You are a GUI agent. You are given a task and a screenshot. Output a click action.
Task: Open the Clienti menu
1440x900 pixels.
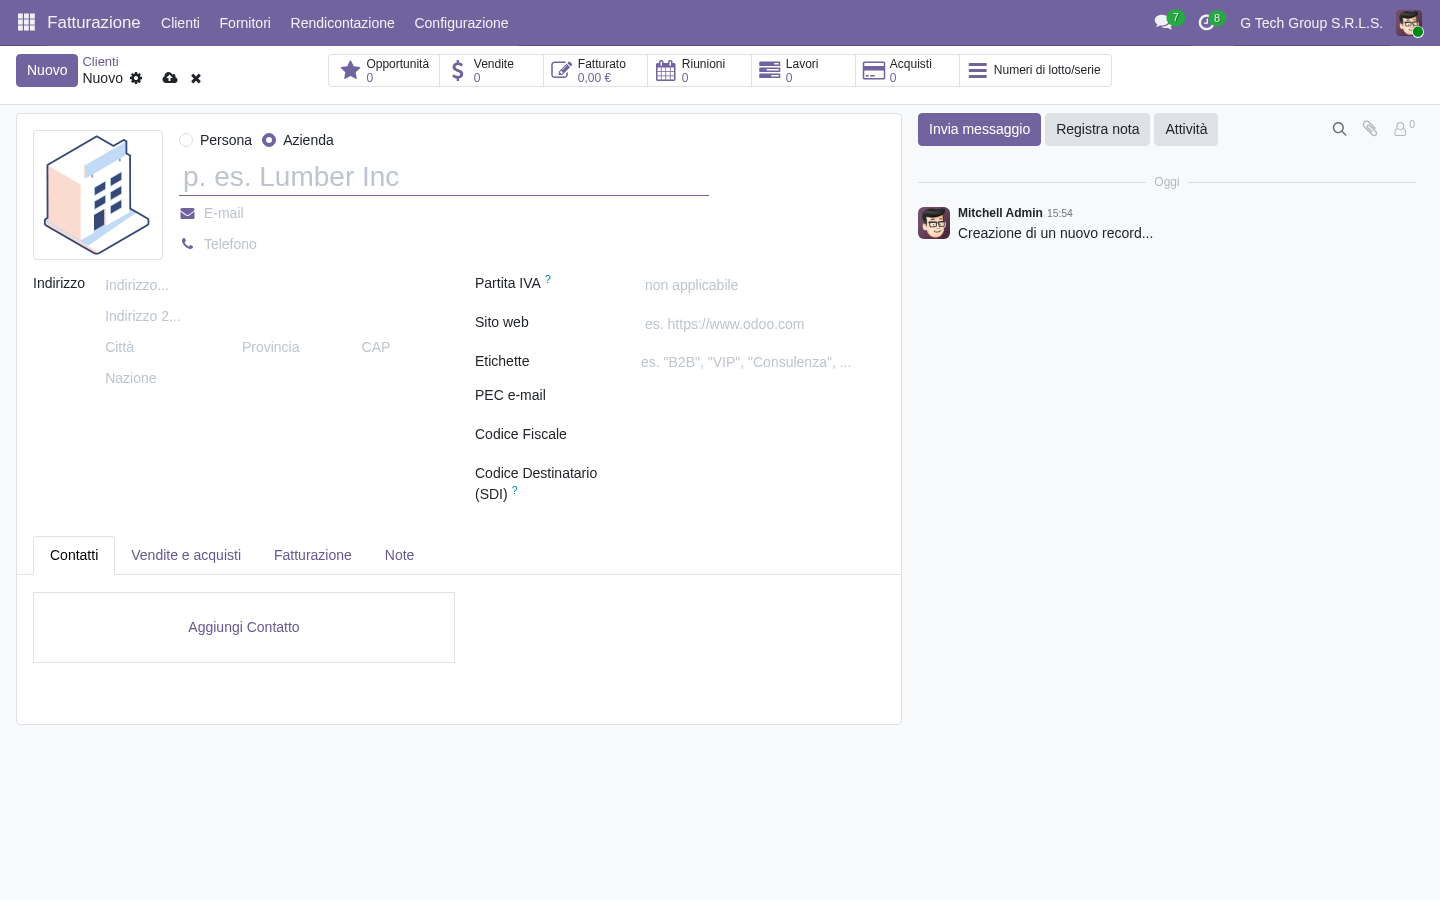[180, 23]
